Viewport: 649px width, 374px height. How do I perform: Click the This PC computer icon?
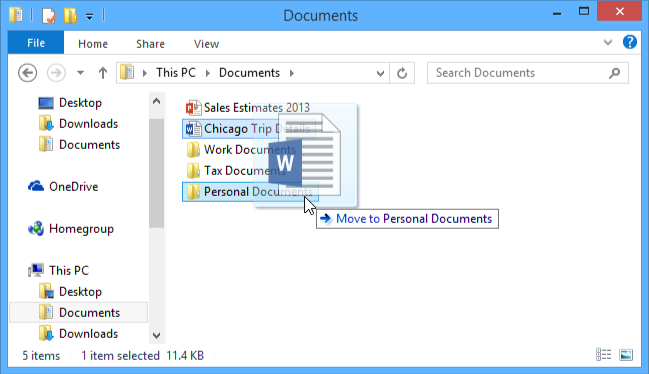click(x=36, y=270)
